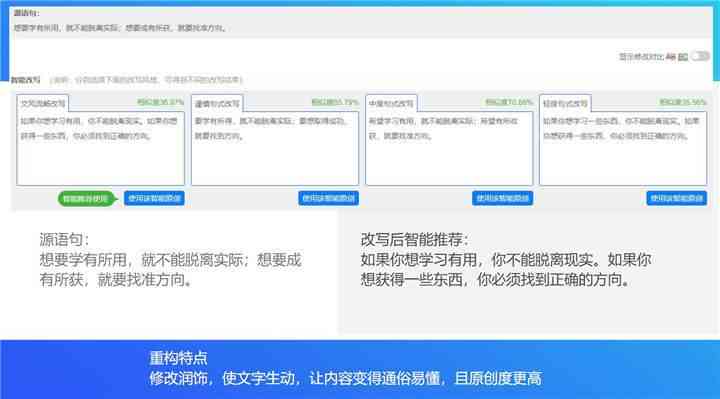This screenshot has width=720, height=399.
Task: Click the 智能改写 section label
Action: click(26, 80)
